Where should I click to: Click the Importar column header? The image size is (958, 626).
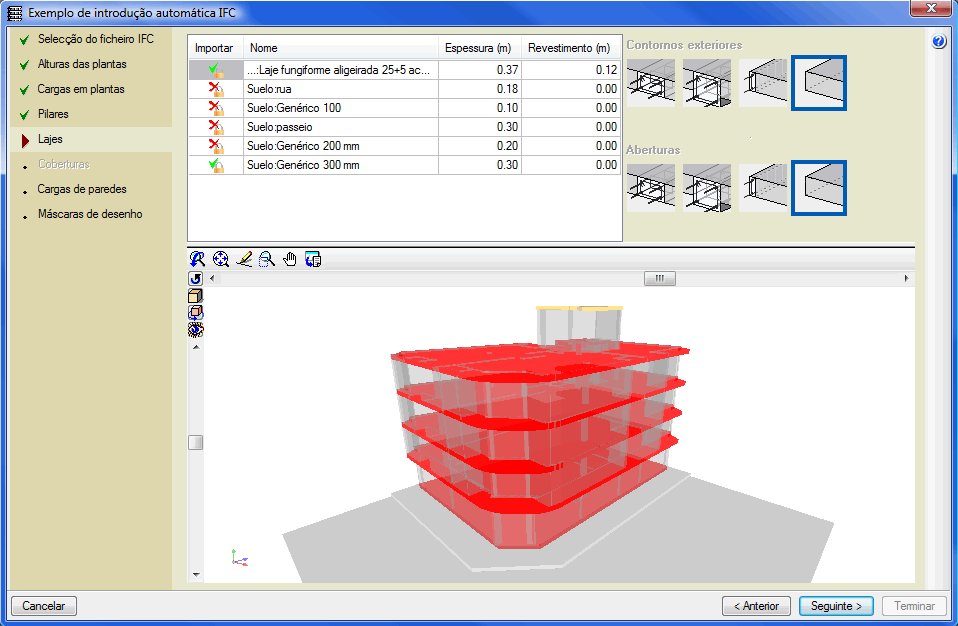click(x=216, y=48)
